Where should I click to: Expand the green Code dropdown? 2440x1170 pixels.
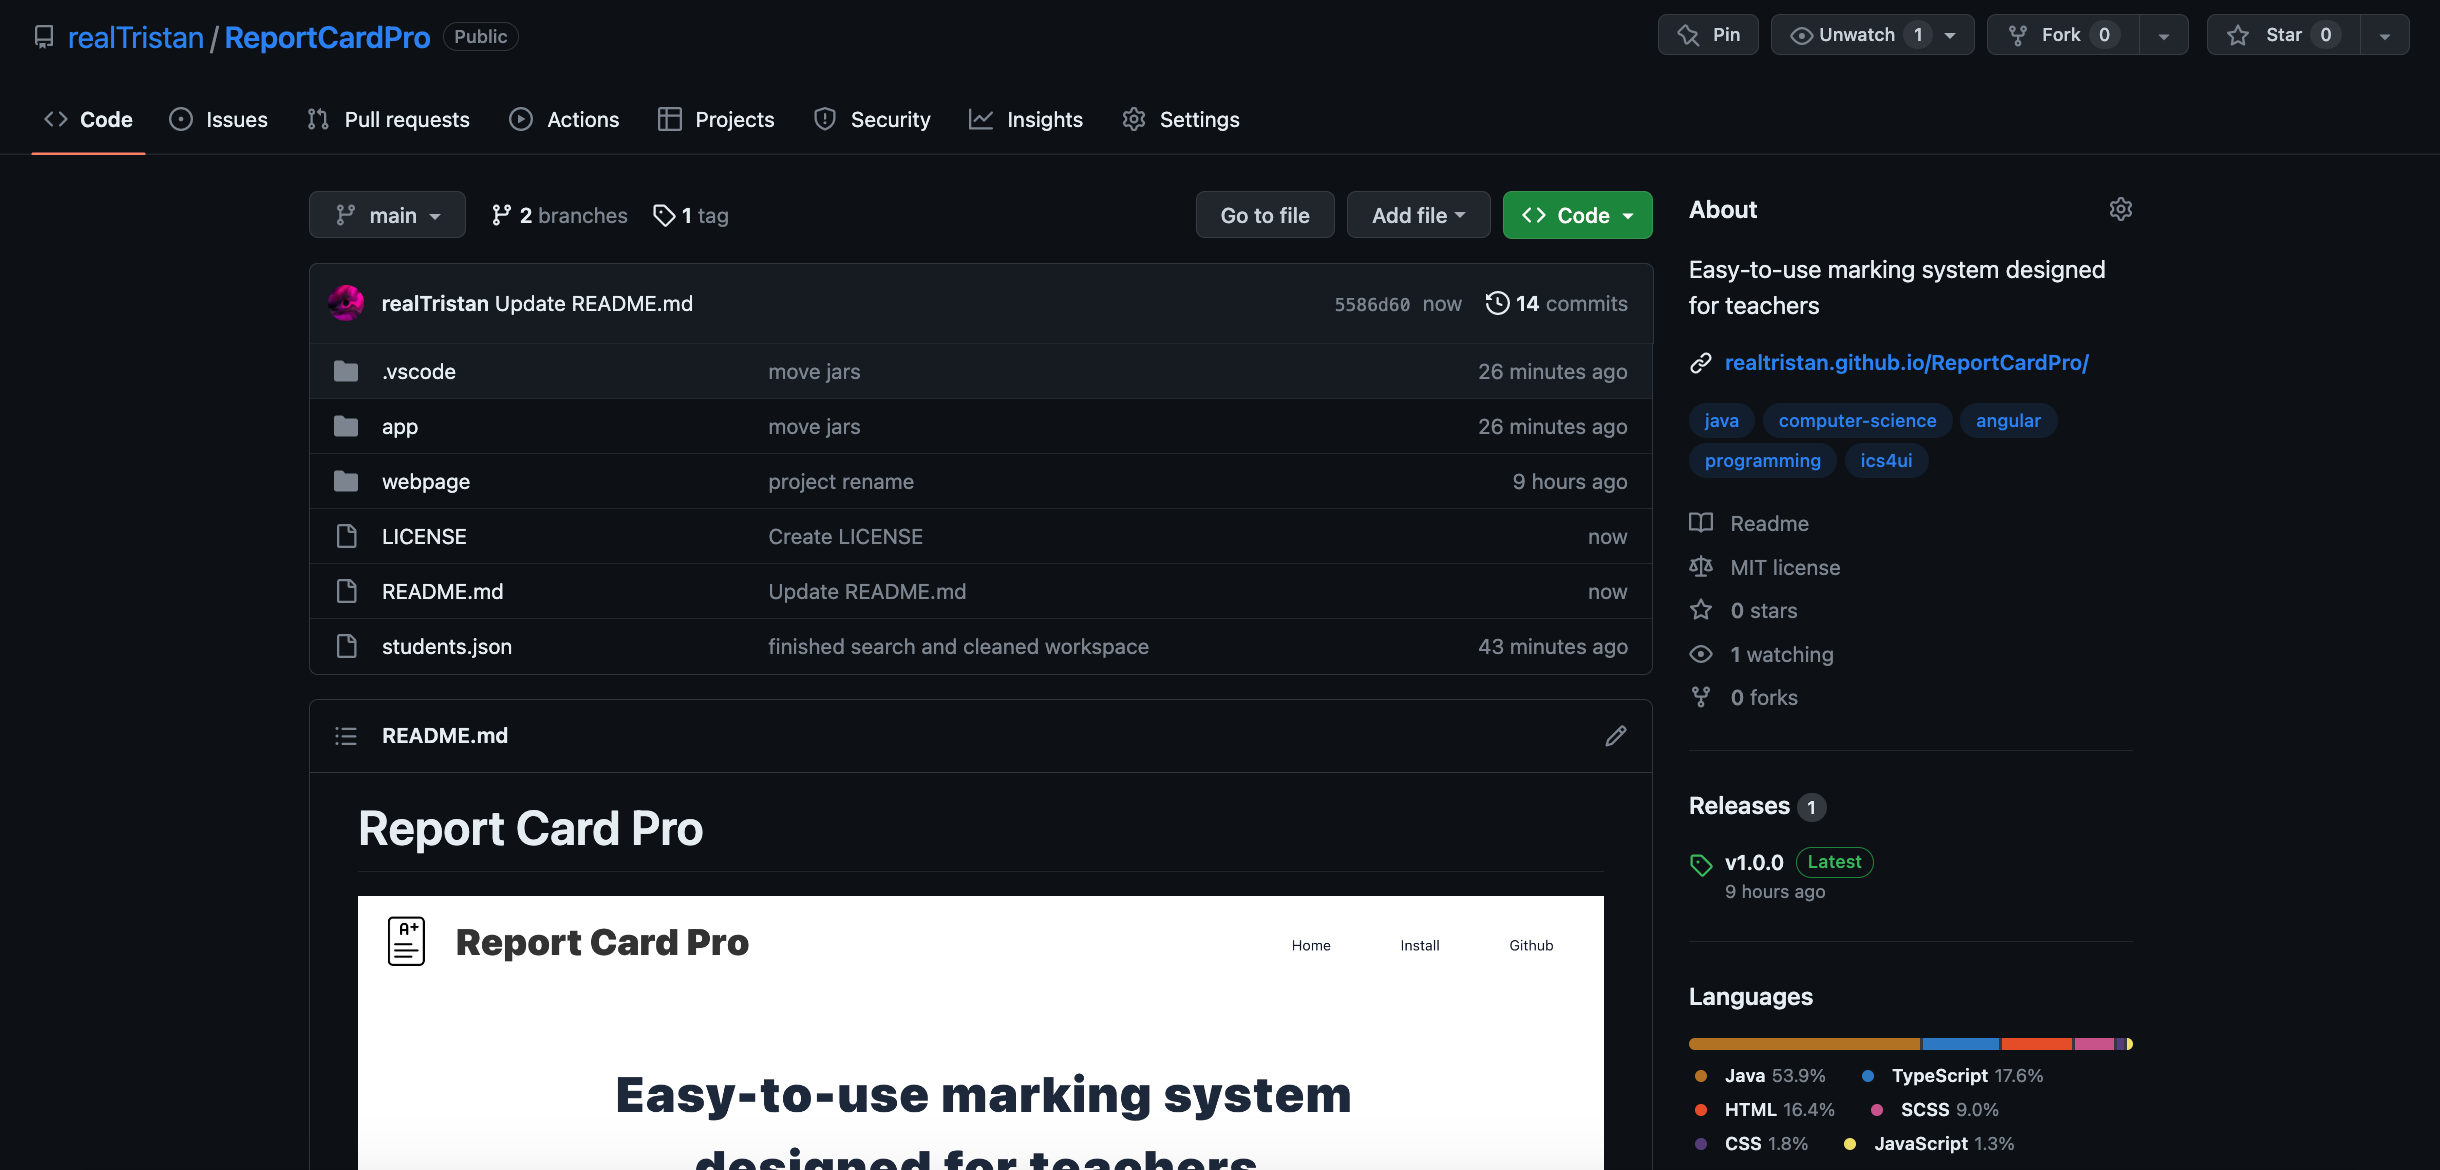pyautogui.click(x=1576, y=215)
